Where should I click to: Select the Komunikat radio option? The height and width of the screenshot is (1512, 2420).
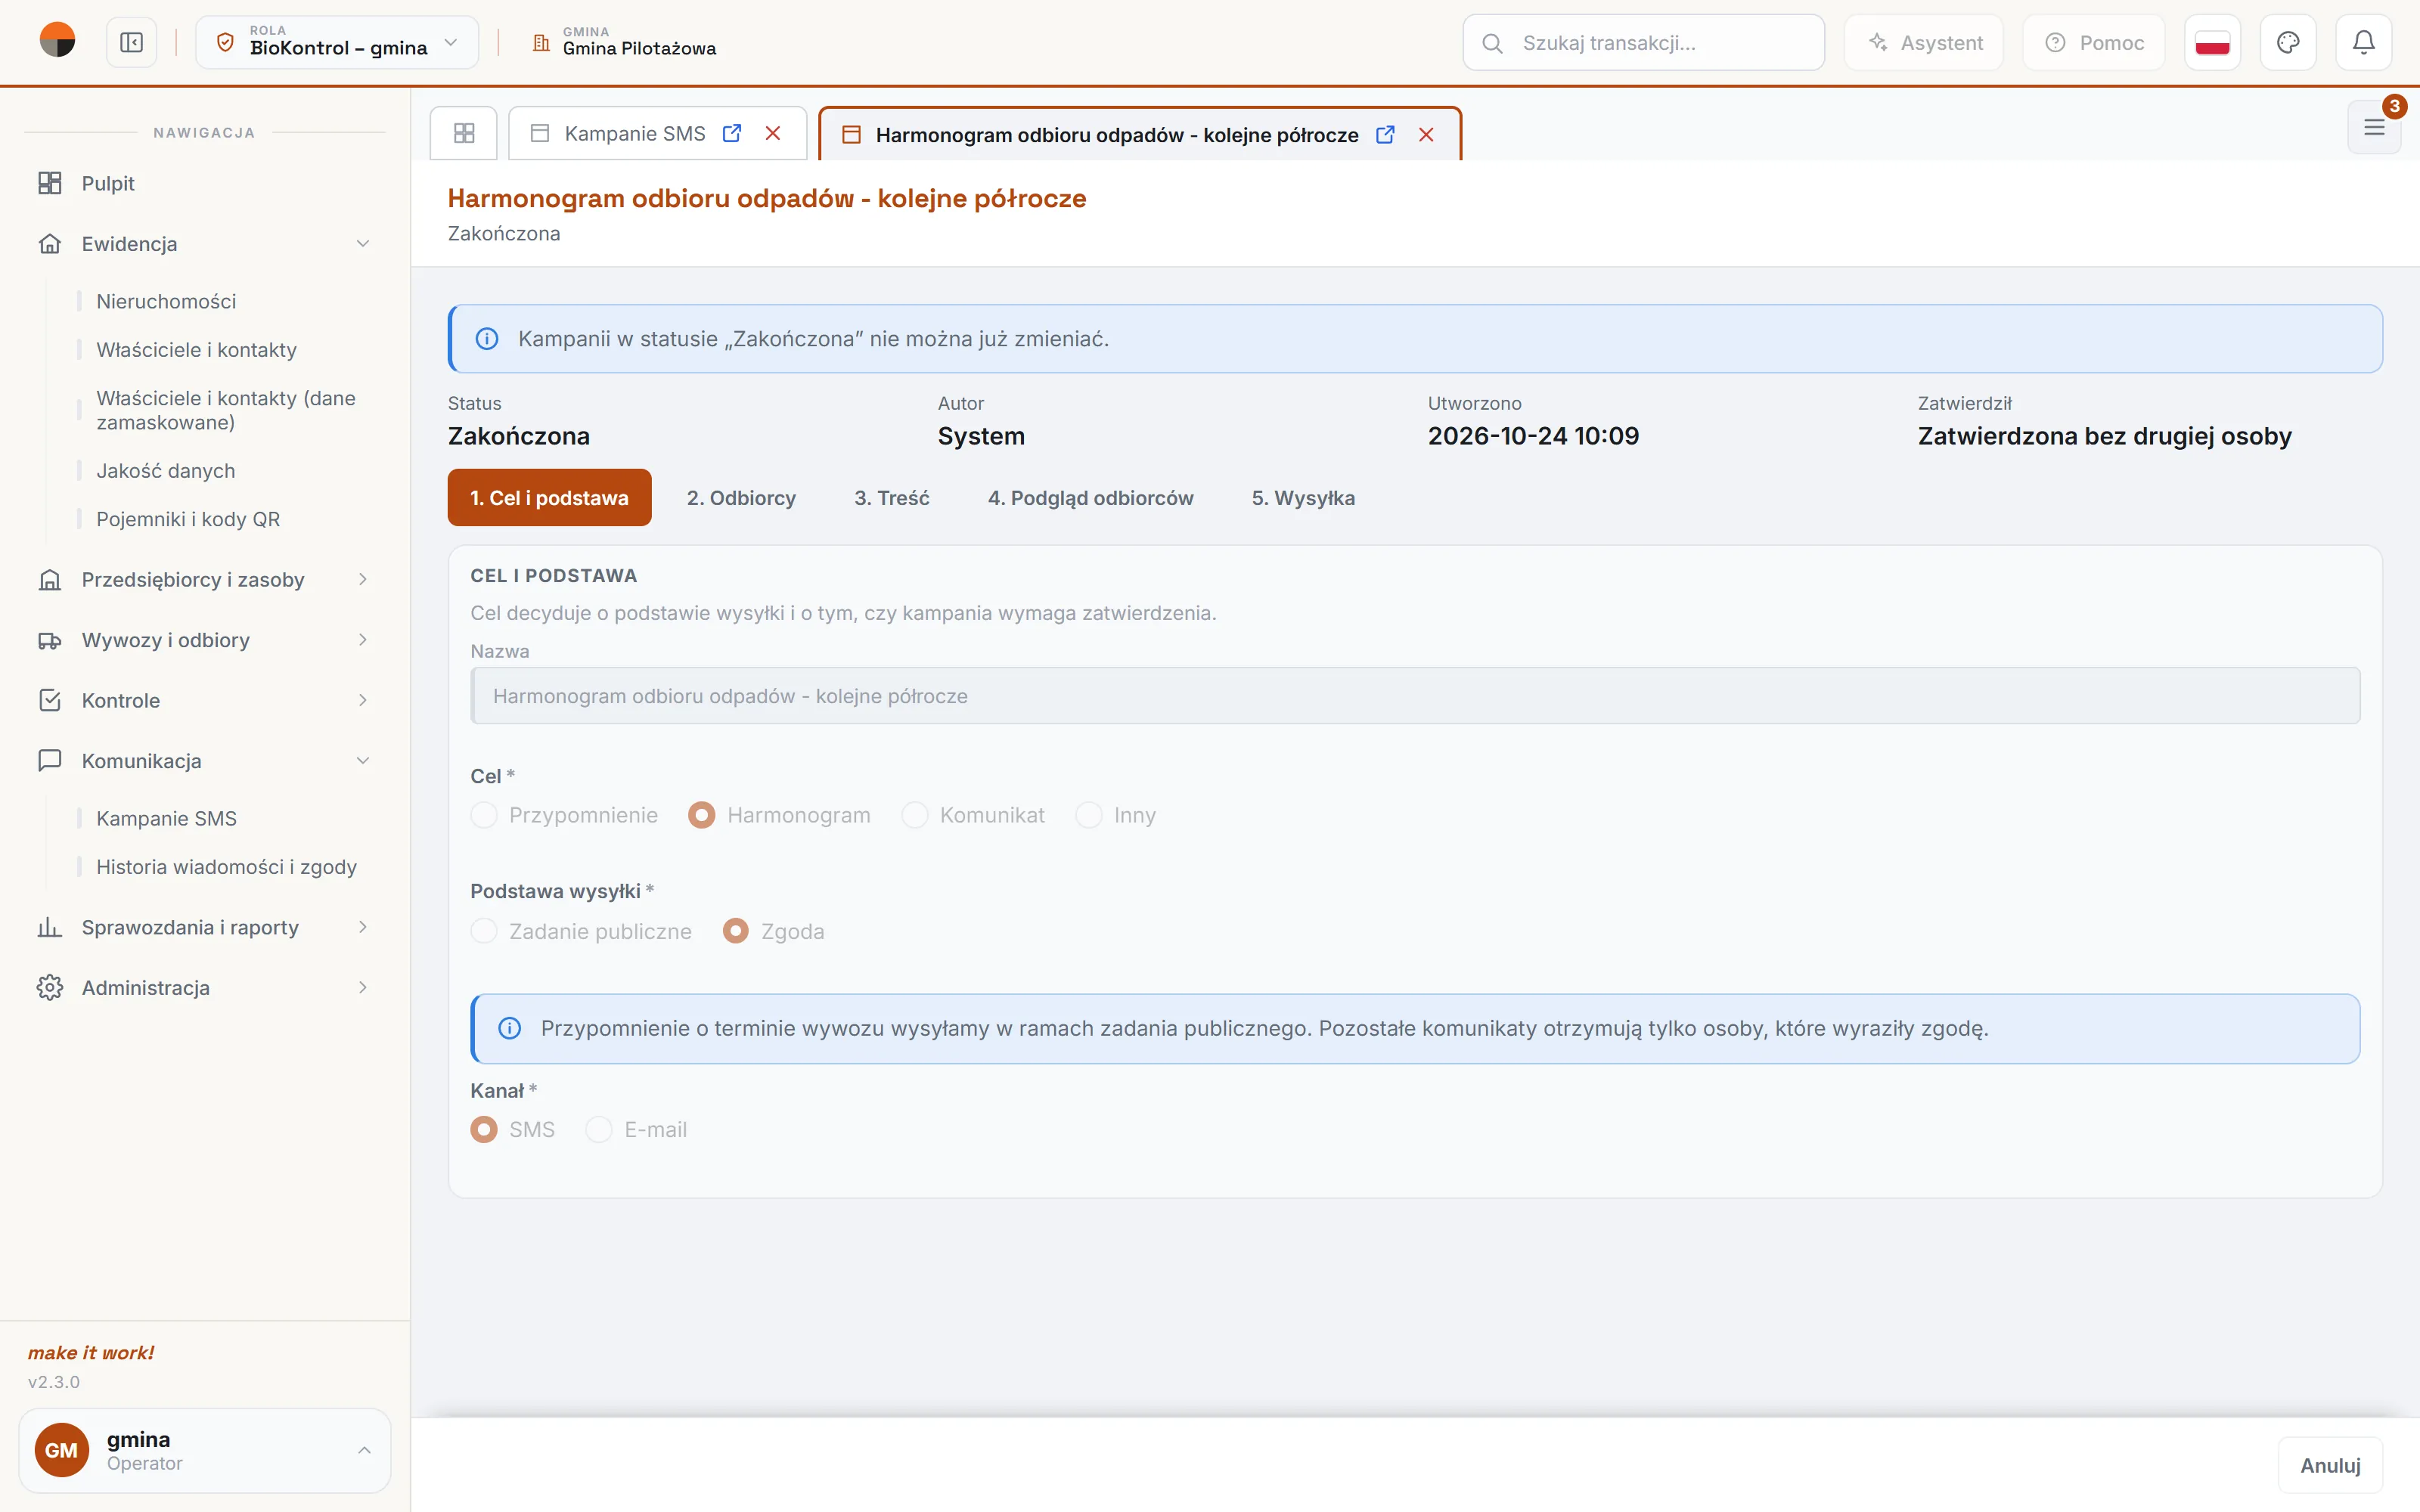click(x=915, y=815)
